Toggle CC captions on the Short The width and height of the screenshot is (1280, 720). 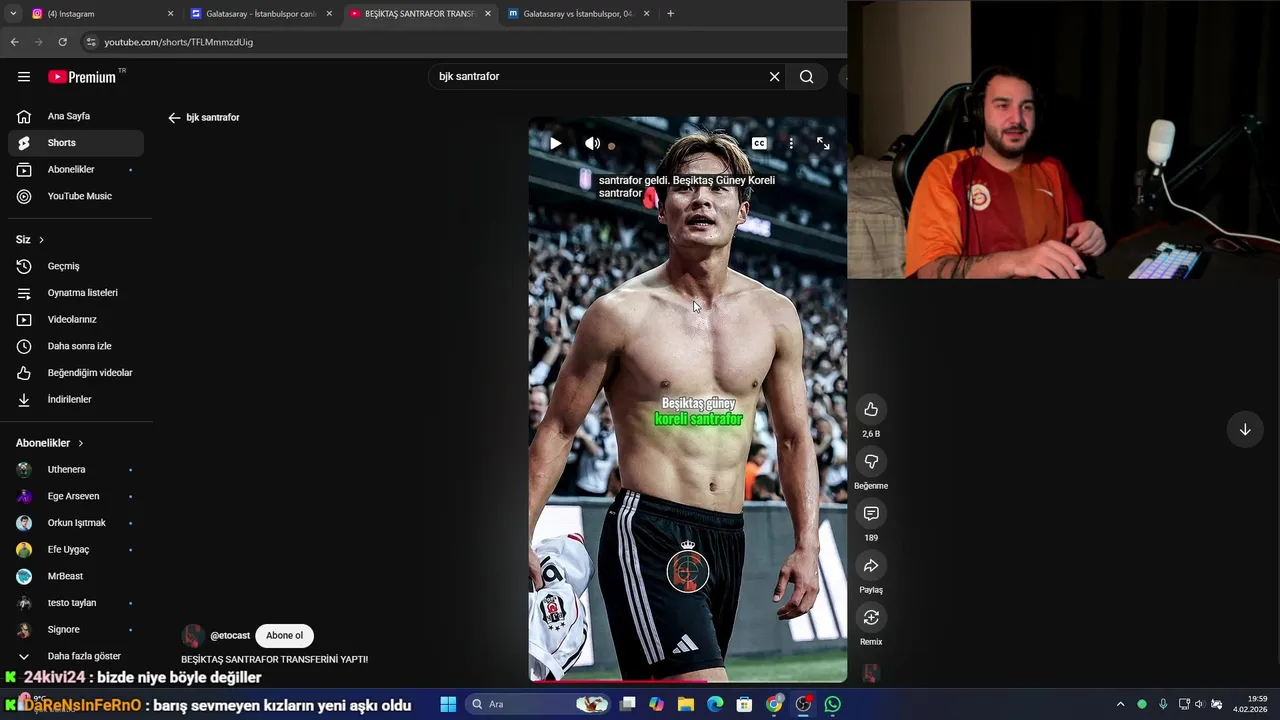pyautogui.click(x=759, y=144)
